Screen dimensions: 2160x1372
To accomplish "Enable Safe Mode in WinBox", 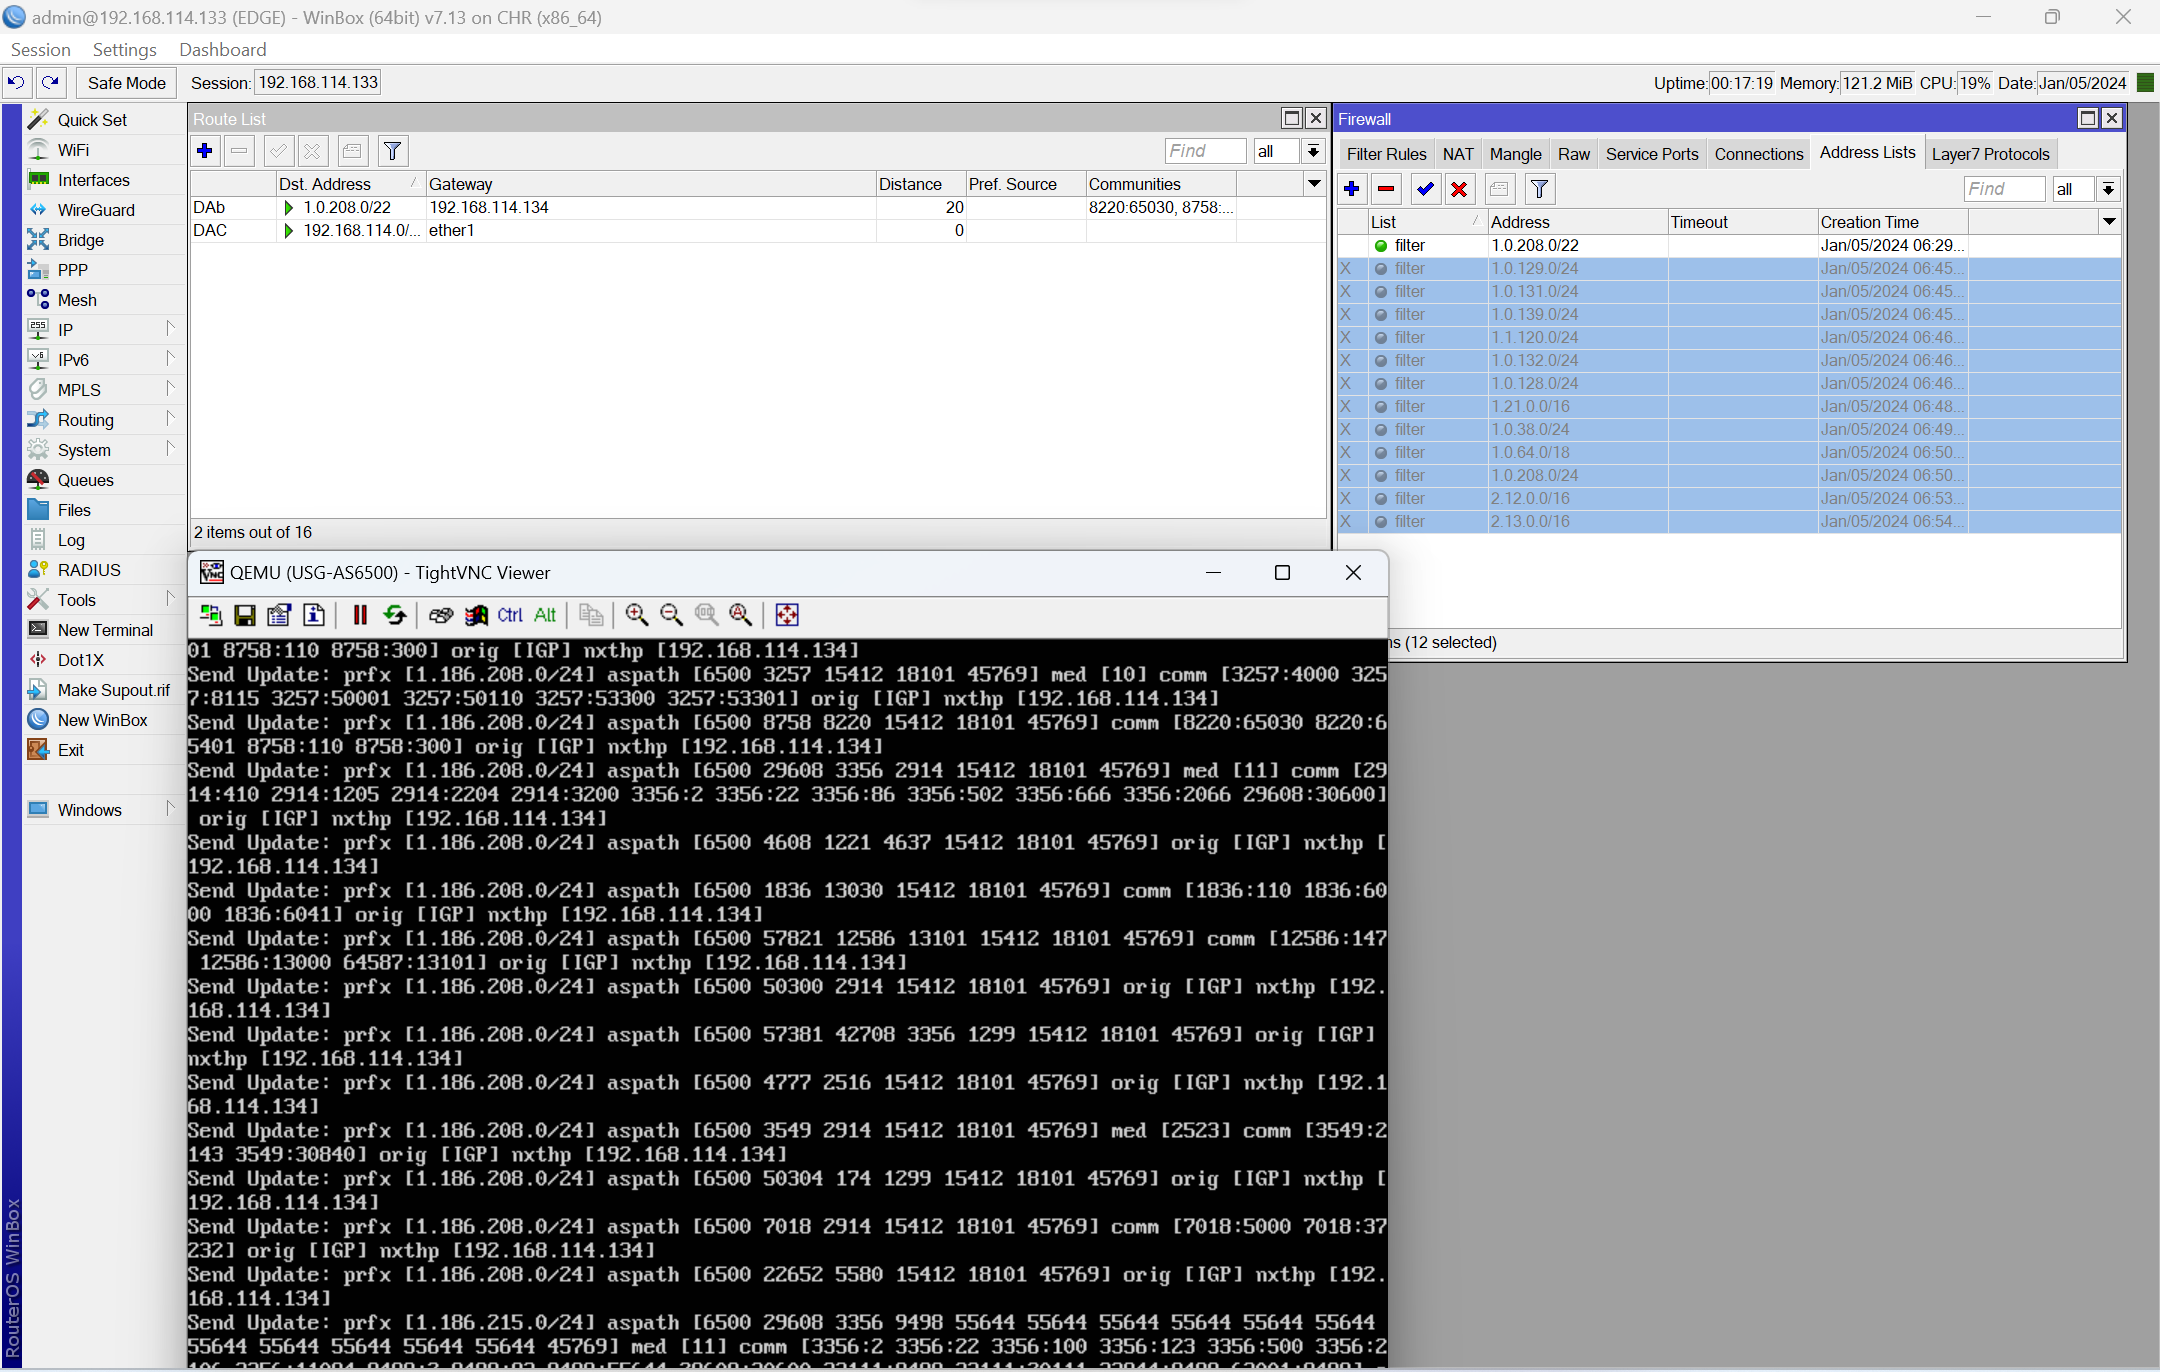I will (x=126, y=82).
